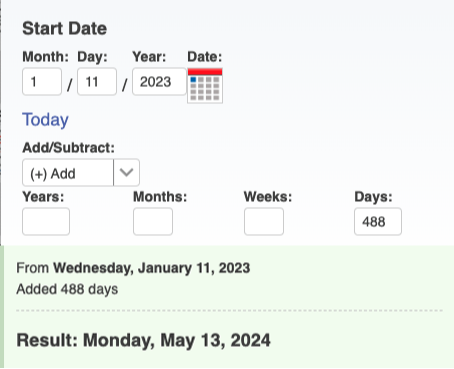Select the Year field containing 2023
The height and width of the screenshot is (369, 454).
coord(159,82)
